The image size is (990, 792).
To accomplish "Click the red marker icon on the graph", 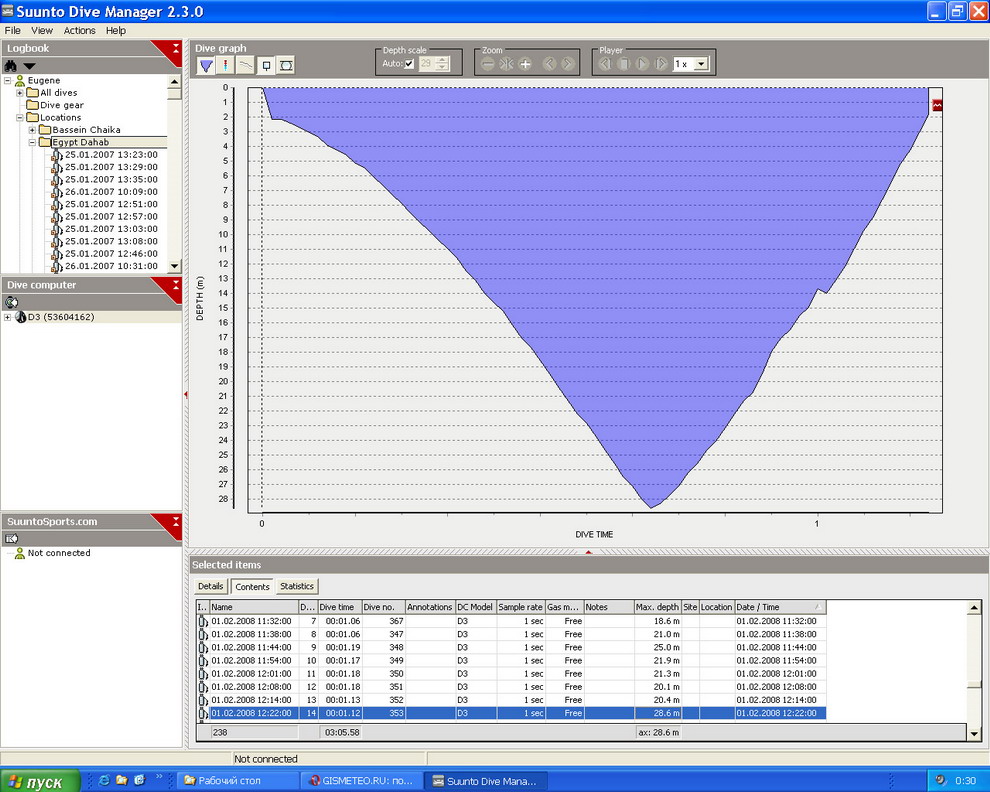I will [x=937, y=105].
